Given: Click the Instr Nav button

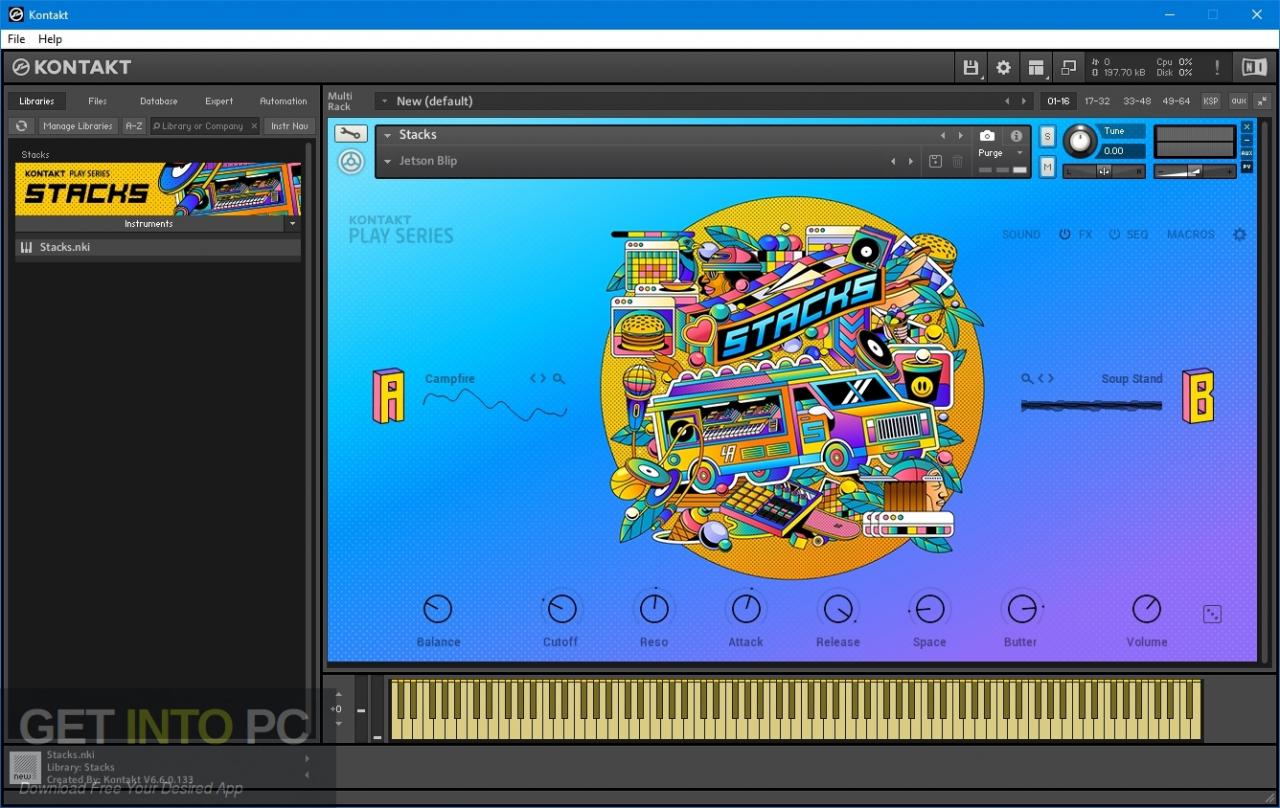Looking at the screenshot, I should click(290, 126).
